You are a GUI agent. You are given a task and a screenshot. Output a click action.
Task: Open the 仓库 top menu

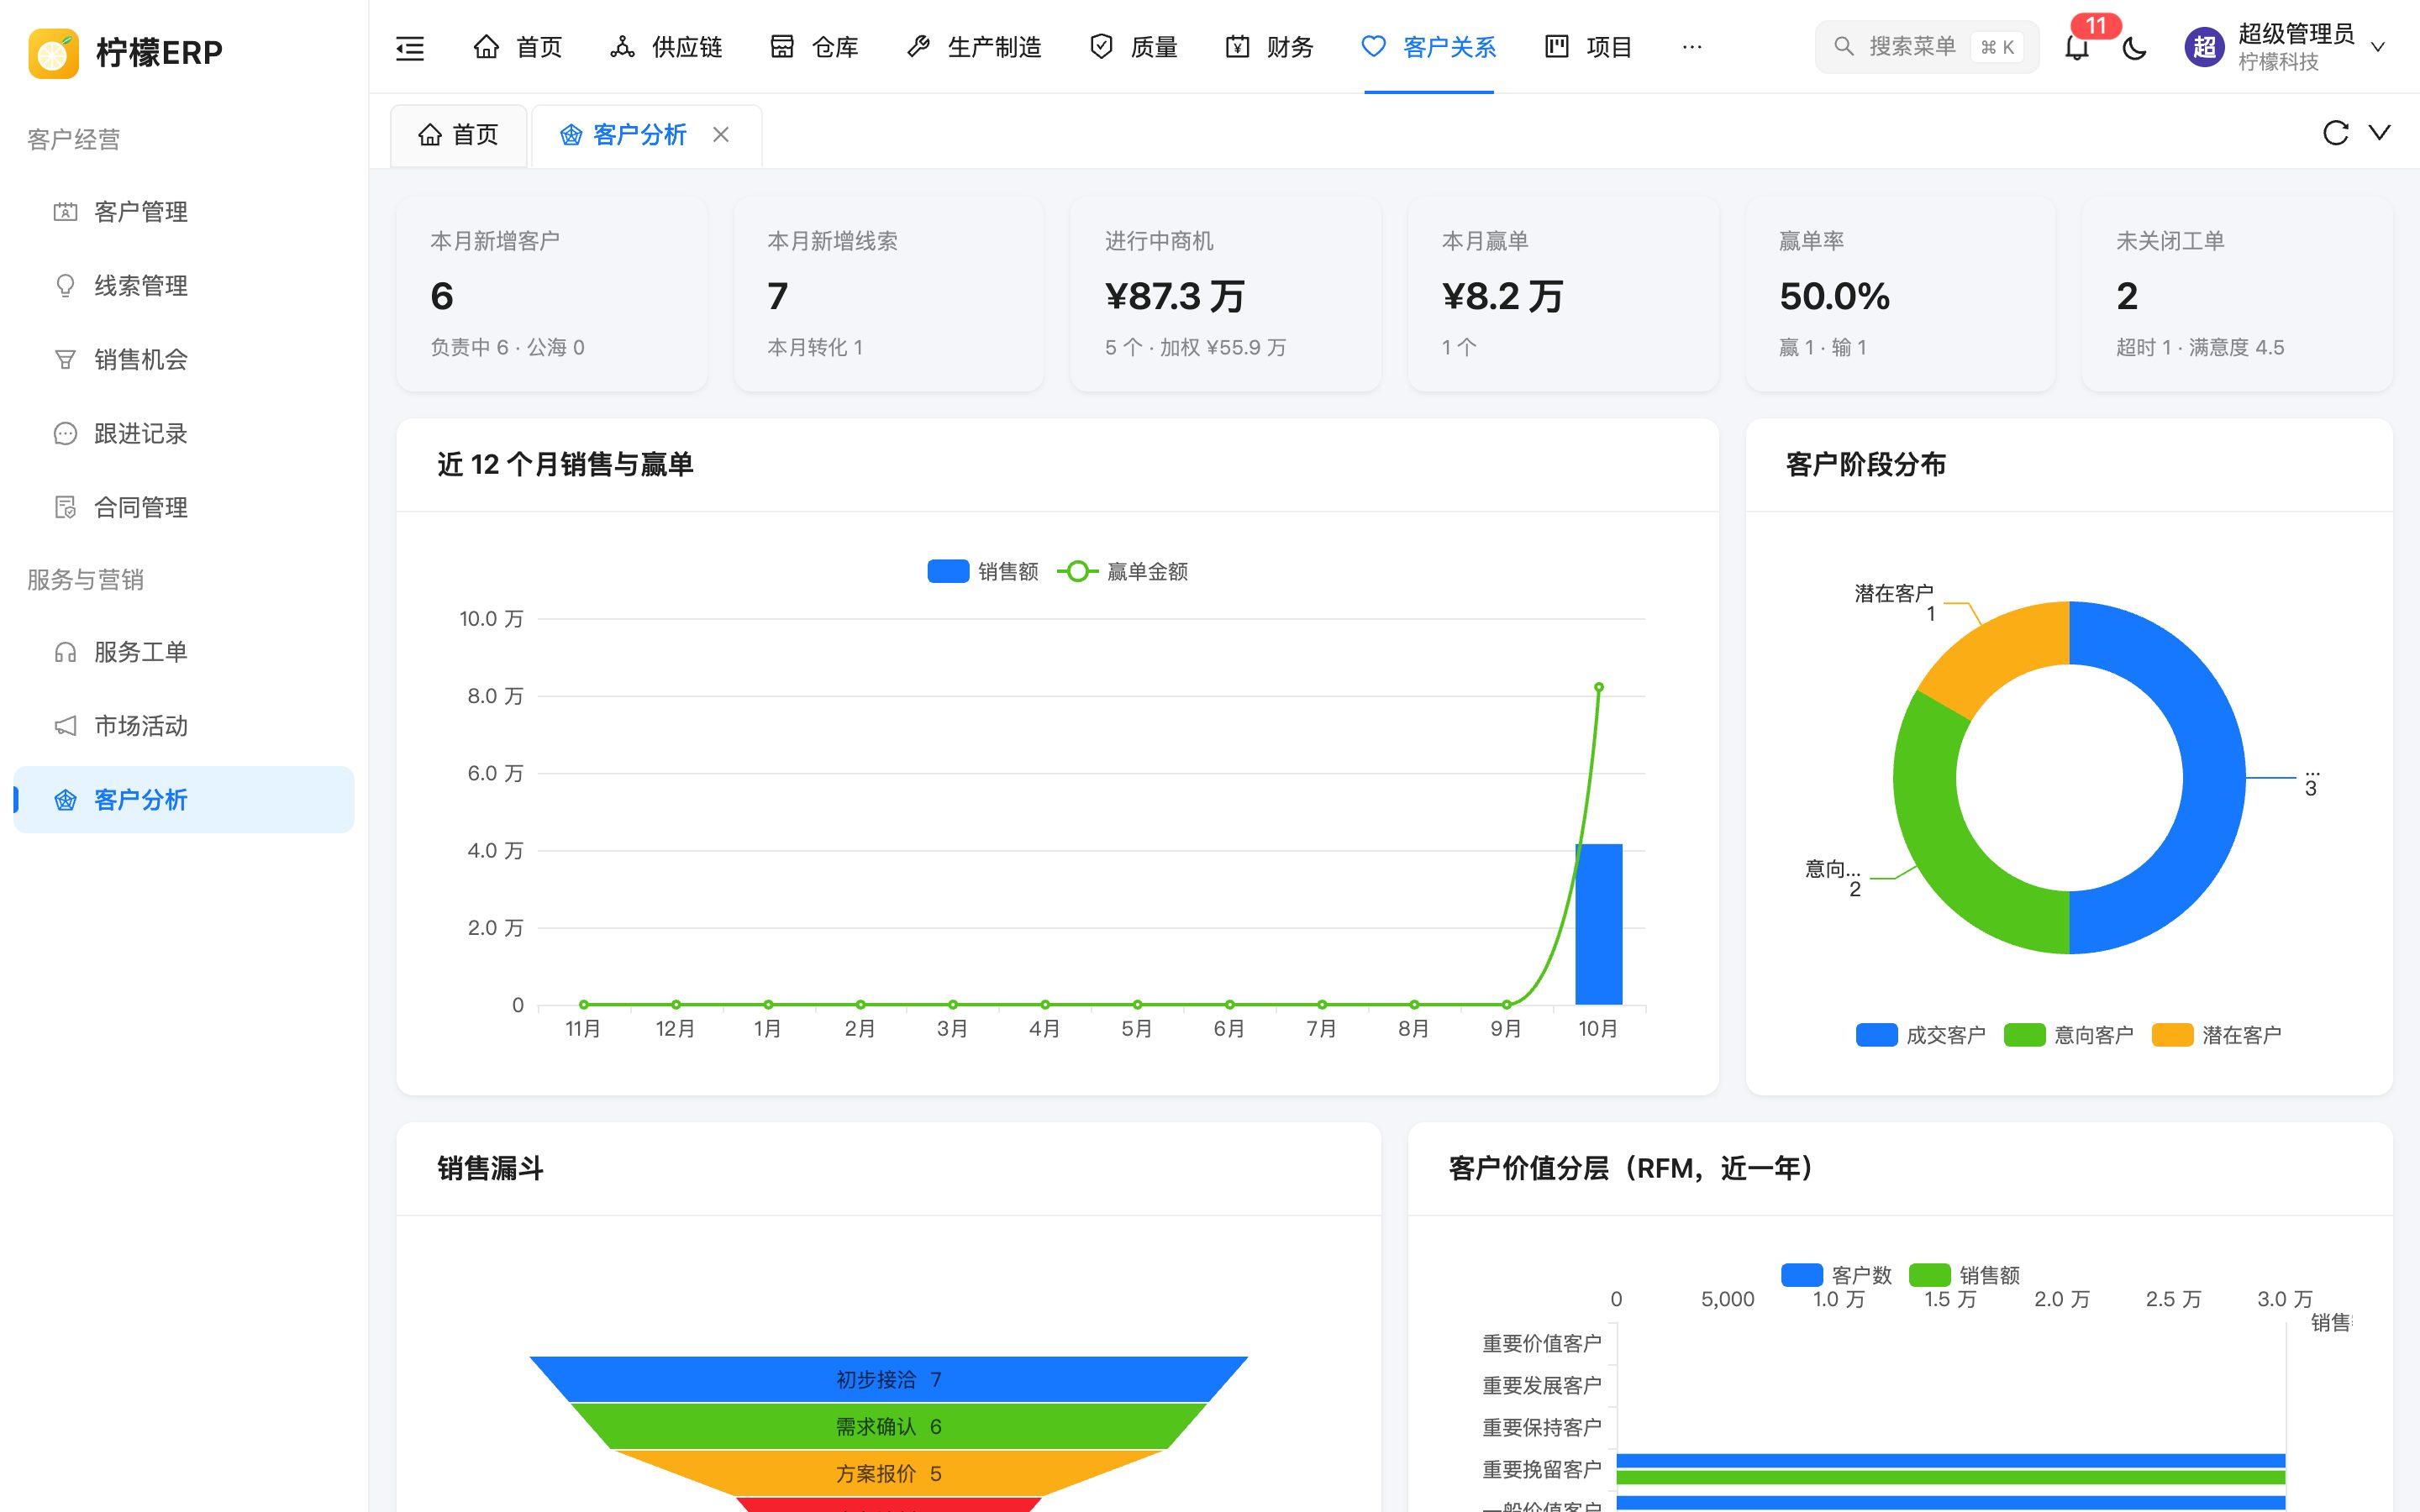click(x=814, y=47)
